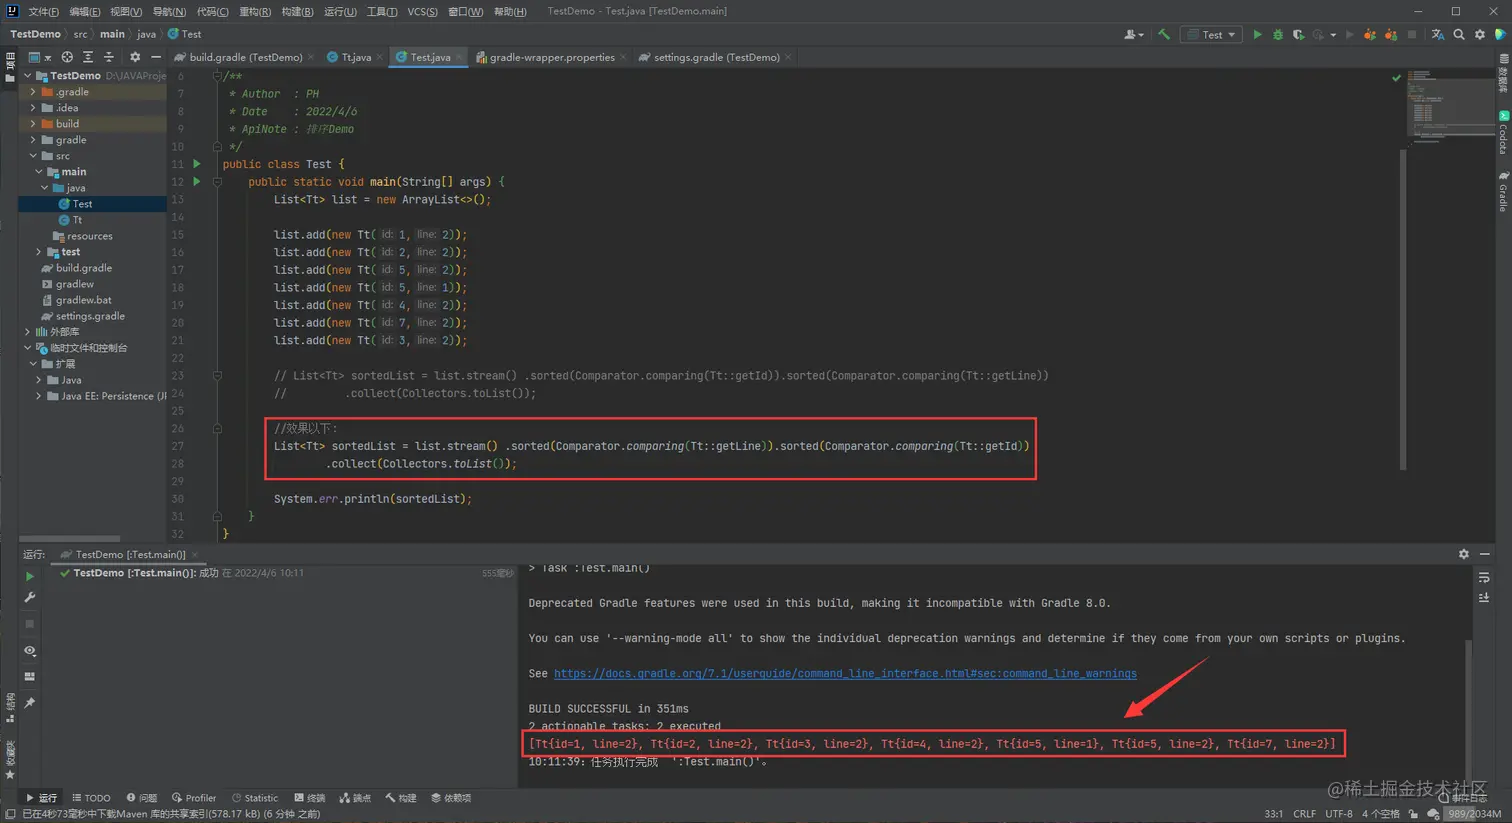
Task: Toggle scroll to end in console
Action: click(1484, 597)
